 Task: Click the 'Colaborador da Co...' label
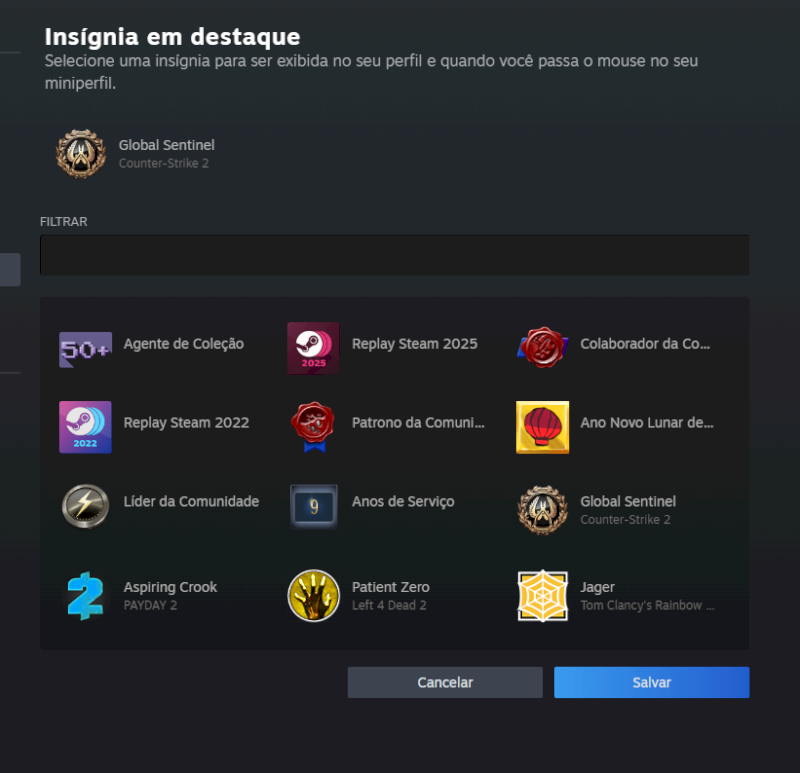(x=645, y=344)
